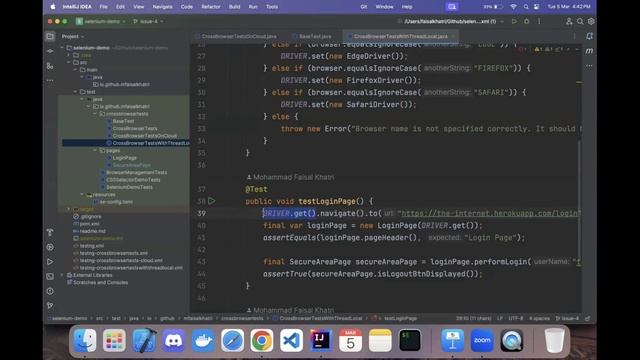
Task: Open the Git tool window icon
Action: point(50,305)
